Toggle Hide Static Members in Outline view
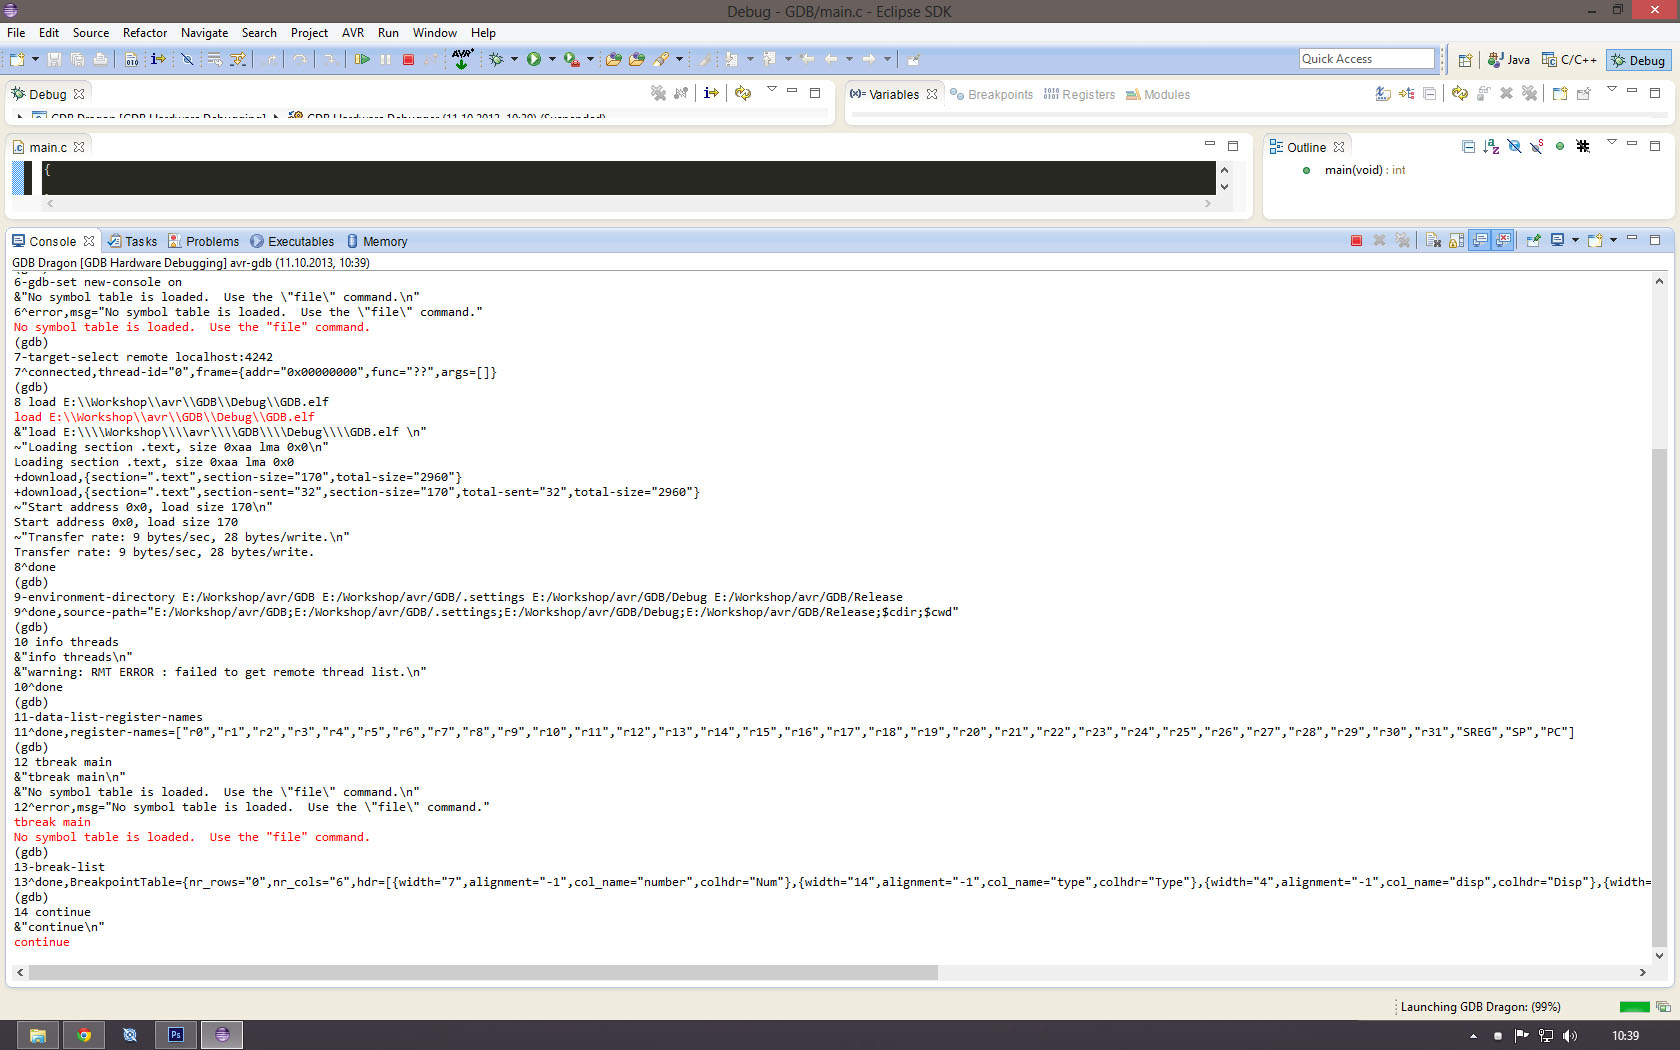Image resolution: width=1680 pixels, height=1050 pixels. 1537,147
